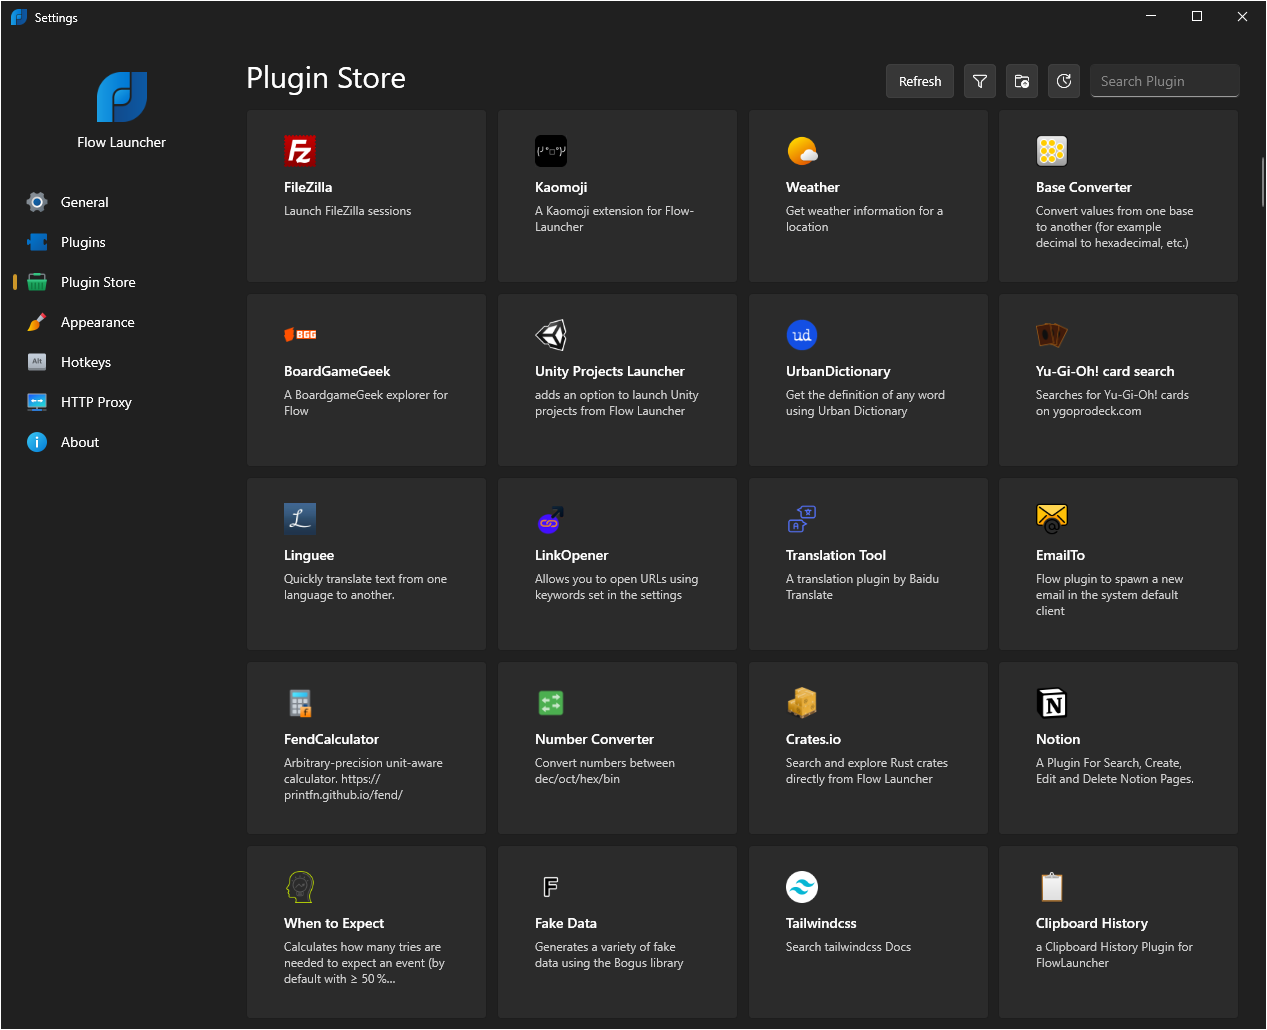The image size is (1267, 1030).
Task: Select the Translation Tool plugin title
Action: 836,555
